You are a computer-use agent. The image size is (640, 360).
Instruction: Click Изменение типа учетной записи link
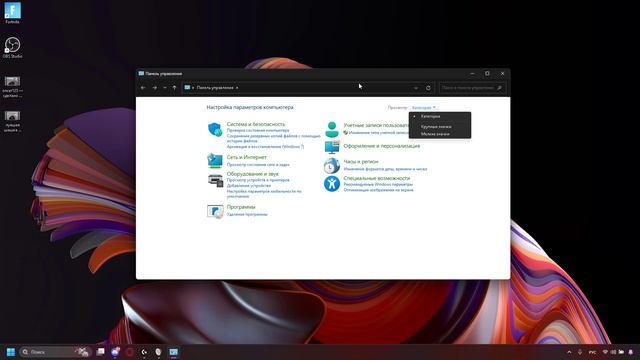[378, 133]
